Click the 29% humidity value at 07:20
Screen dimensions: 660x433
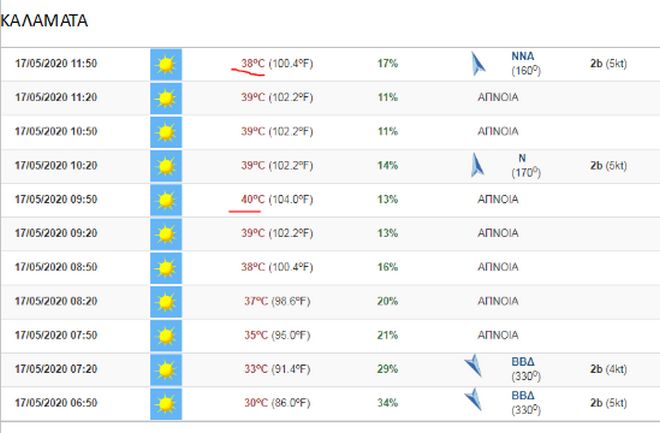[x=387, y=368]
